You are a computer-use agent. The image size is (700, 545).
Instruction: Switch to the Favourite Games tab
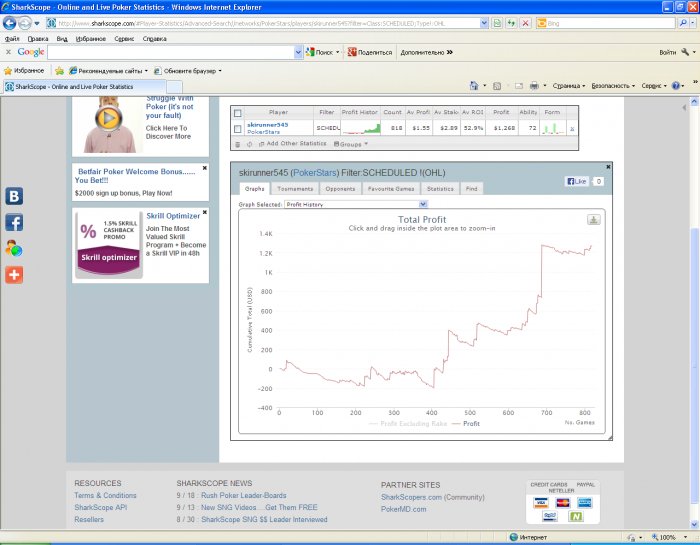pos(391,189)
